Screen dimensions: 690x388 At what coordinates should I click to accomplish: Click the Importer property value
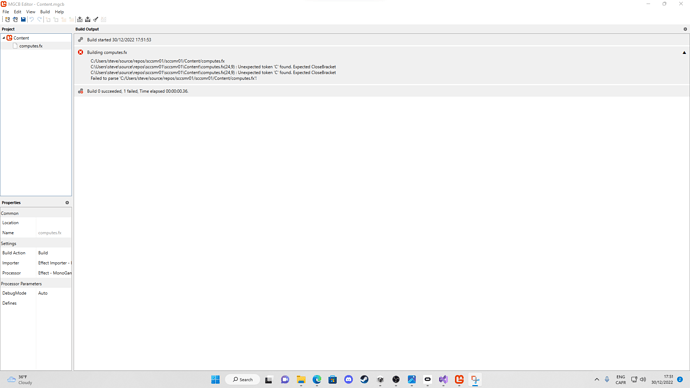pyautogui.click(x=54, y=263)
